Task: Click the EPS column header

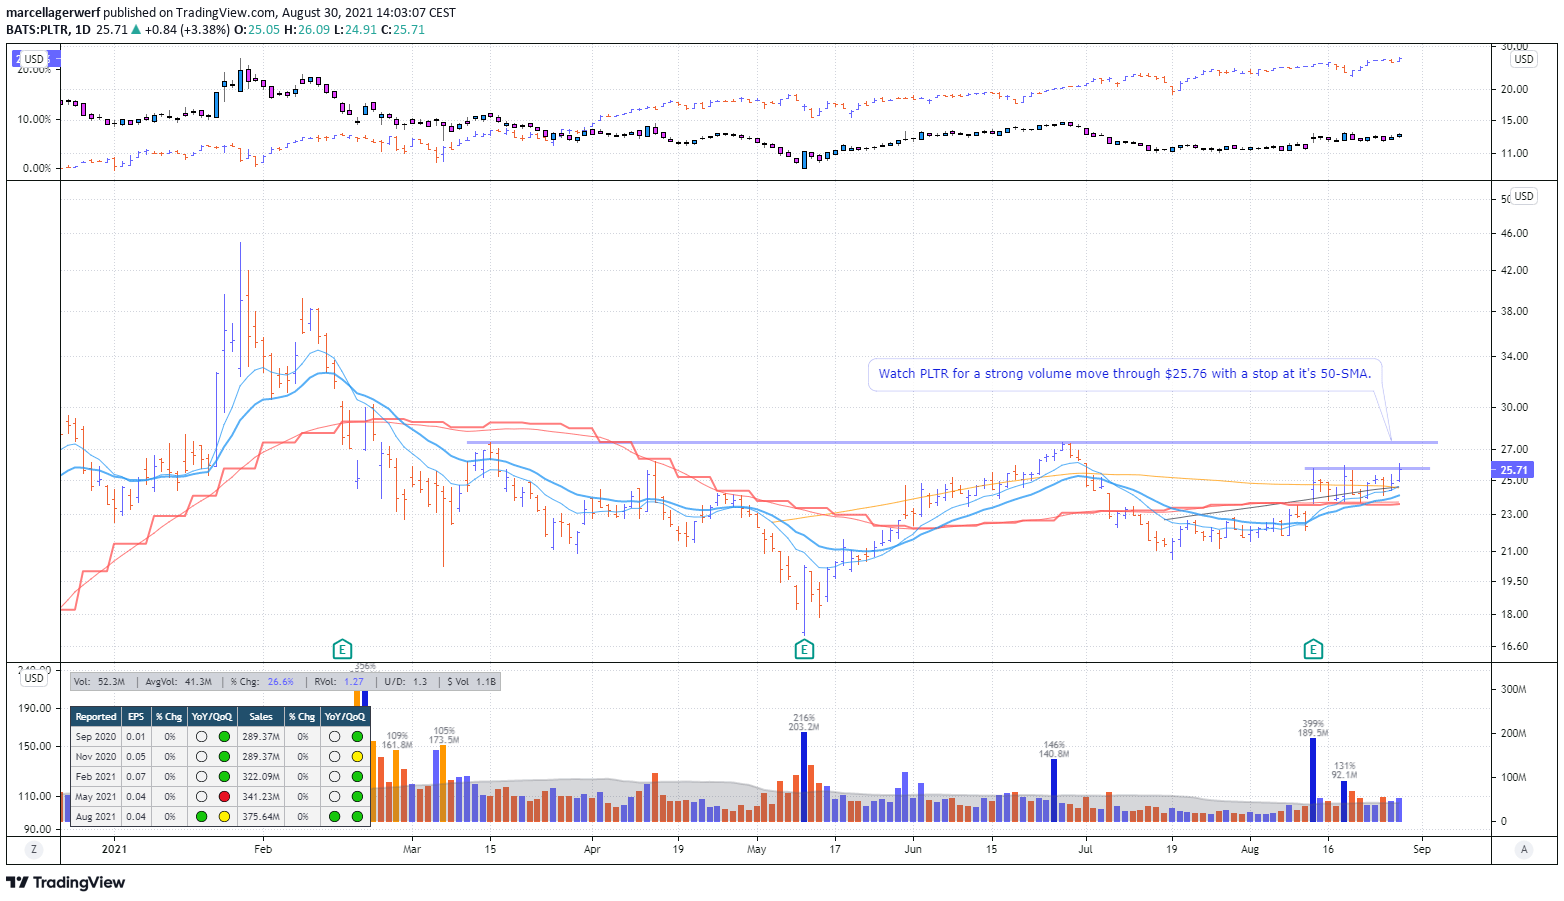Action: (136, 717)
